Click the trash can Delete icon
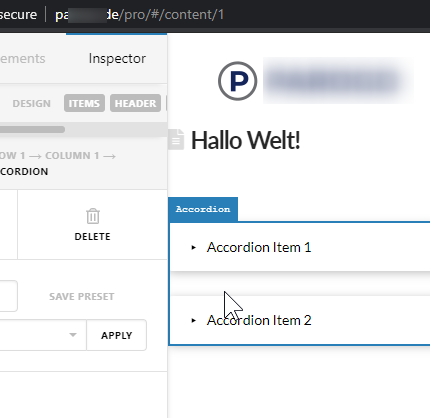Screen dimensions: 430x418 point(93,216)
